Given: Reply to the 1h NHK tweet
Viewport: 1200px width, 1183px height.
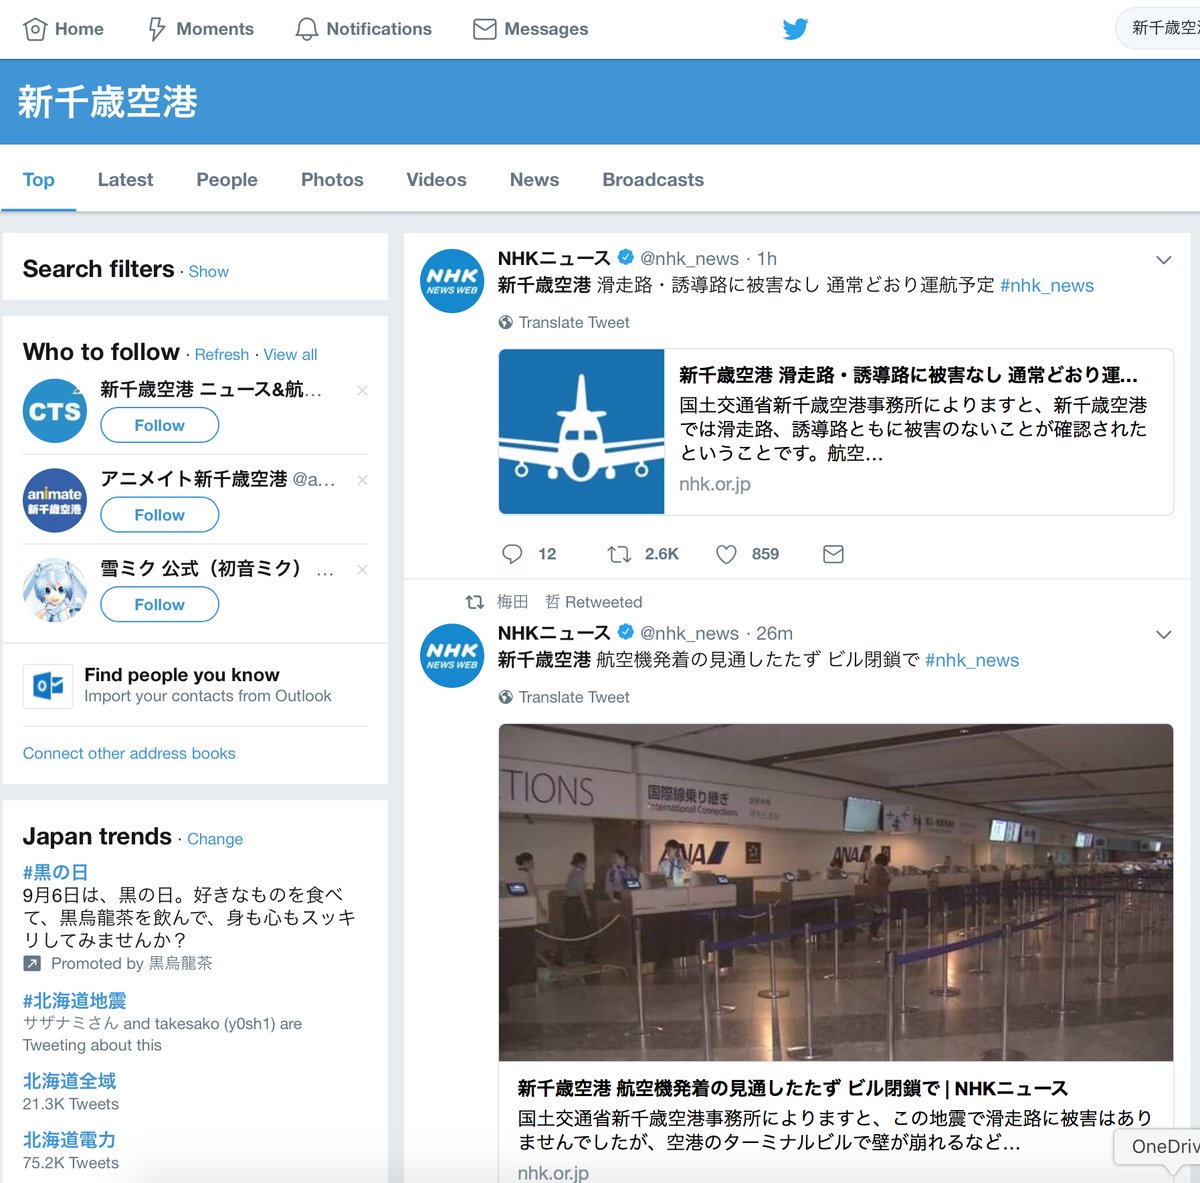Looking at the screenshot, I should click(x=512, y=554).
